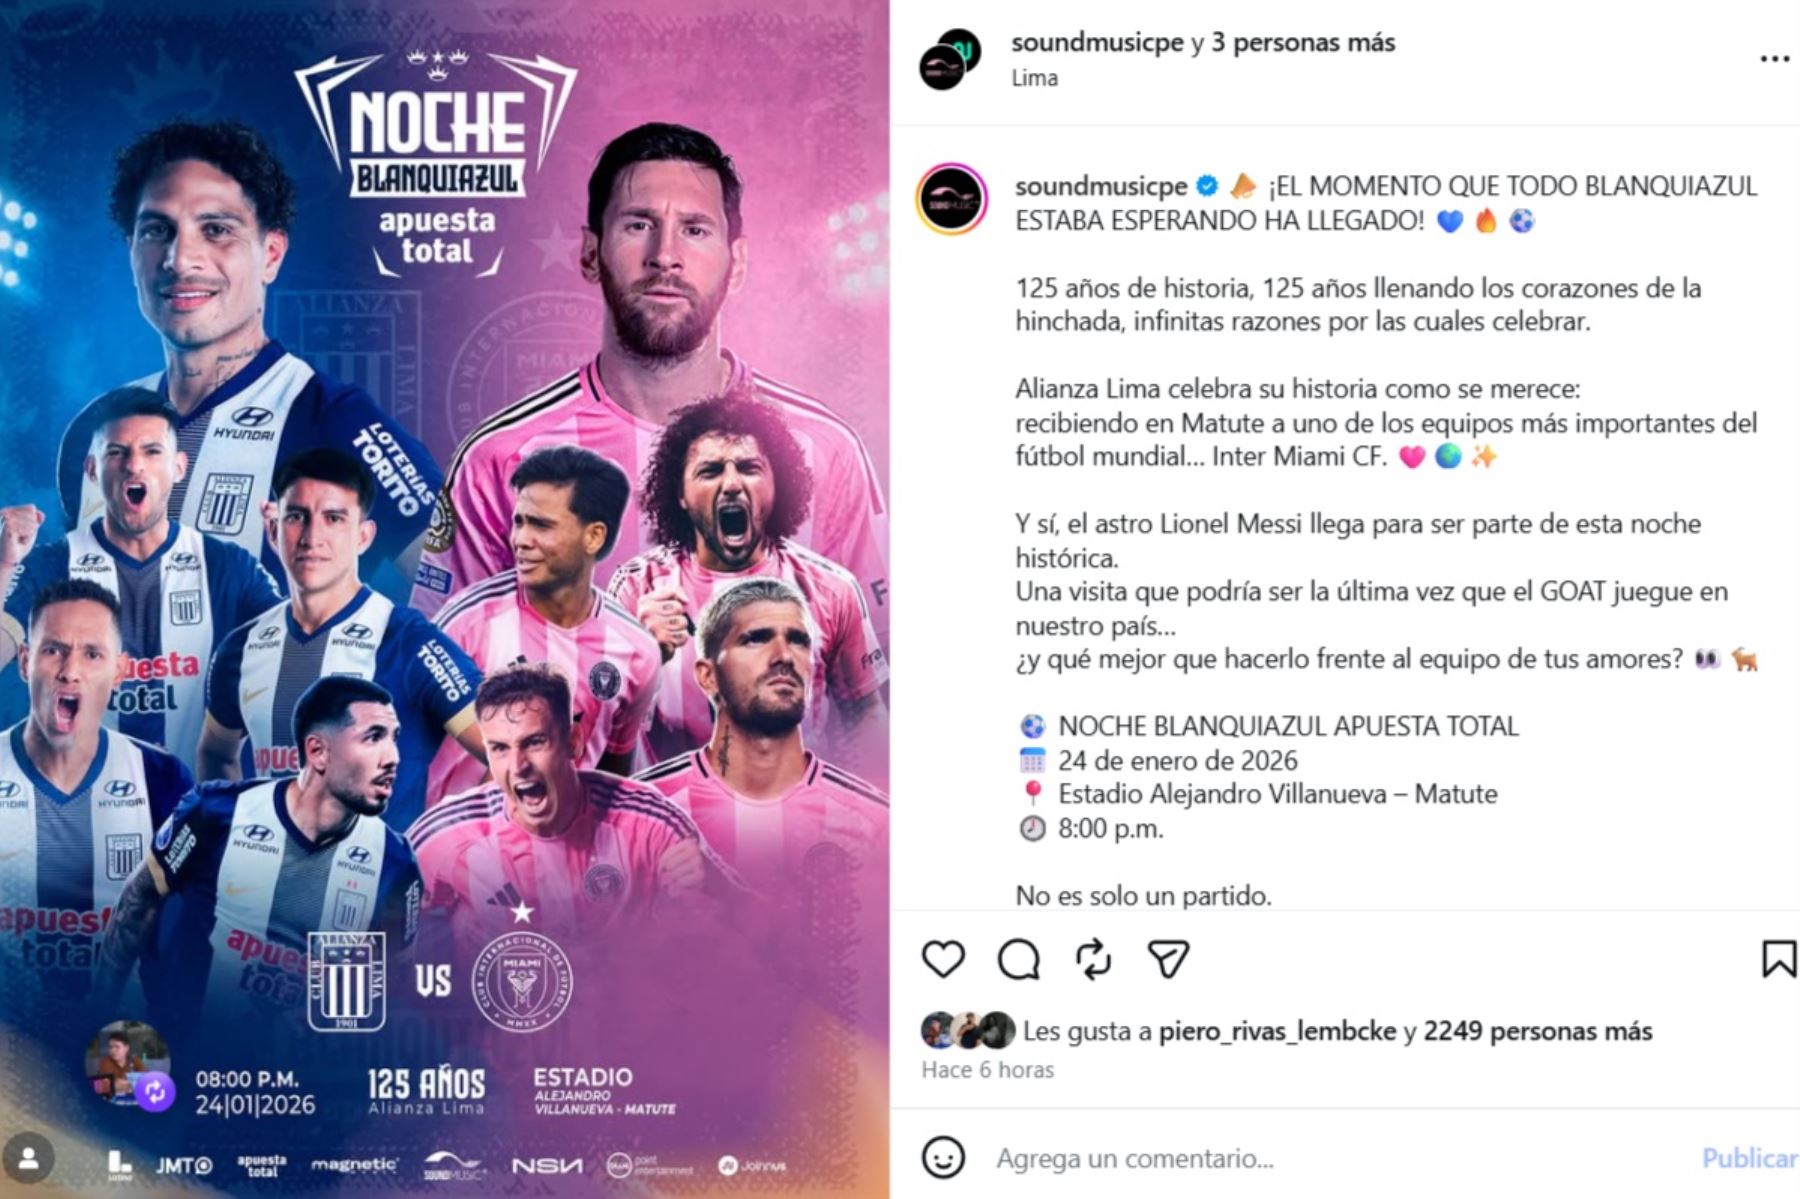The image size is (1800, 1199).
Task: View '2249 personas más' likes list
Action: (x=1537, y=1031)
